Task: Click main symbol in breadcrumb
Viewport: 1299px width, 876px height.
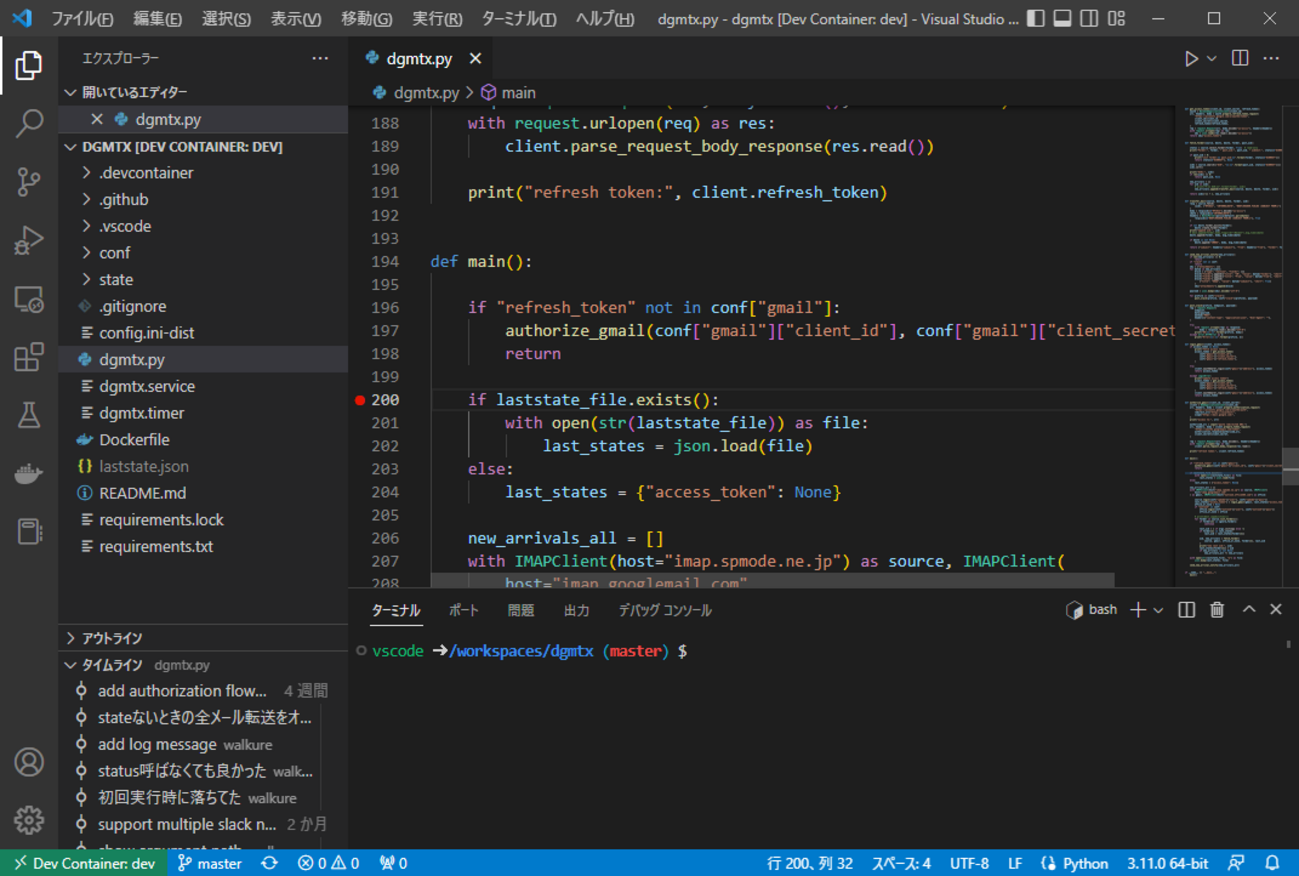Action: point(508,92)
